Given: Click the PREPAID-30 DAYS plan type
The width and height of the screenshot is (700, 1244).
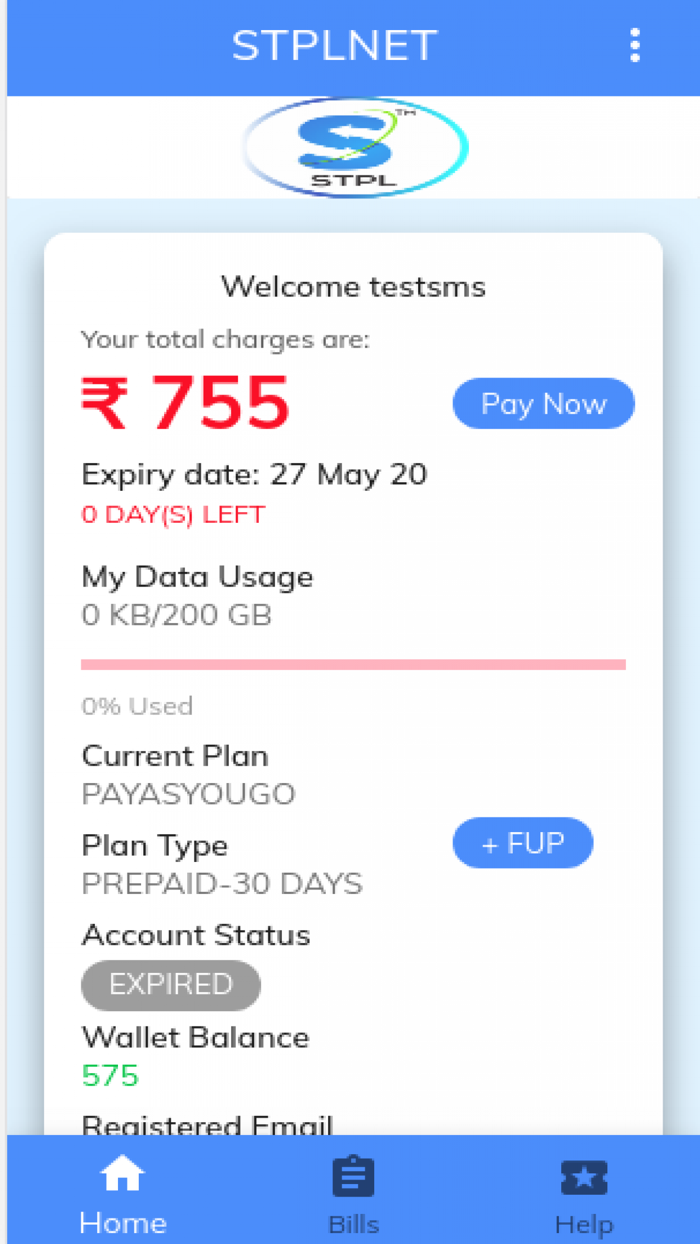Looking at the screenshot, I should [221, 884].
